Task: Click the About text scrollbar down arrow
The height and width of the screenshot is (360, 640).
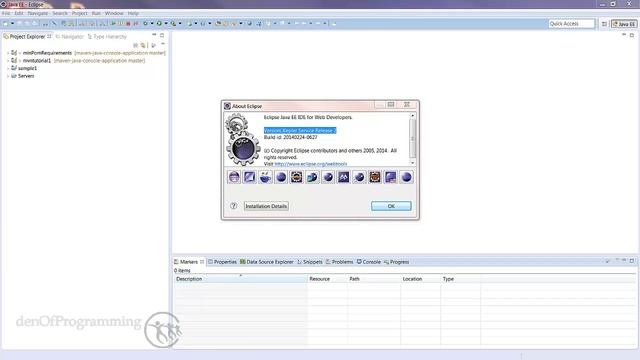Action: click(412, 163)
